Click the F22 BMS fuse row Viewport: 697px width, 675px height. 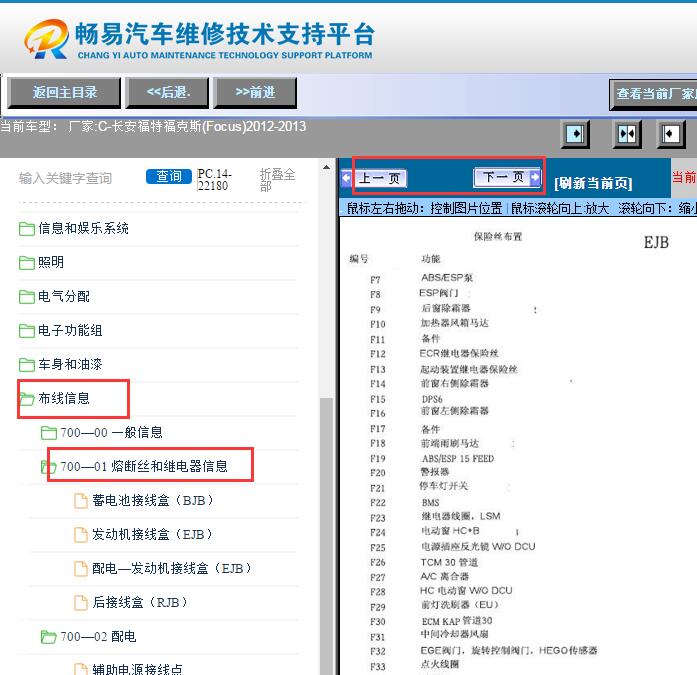point(405,503)
